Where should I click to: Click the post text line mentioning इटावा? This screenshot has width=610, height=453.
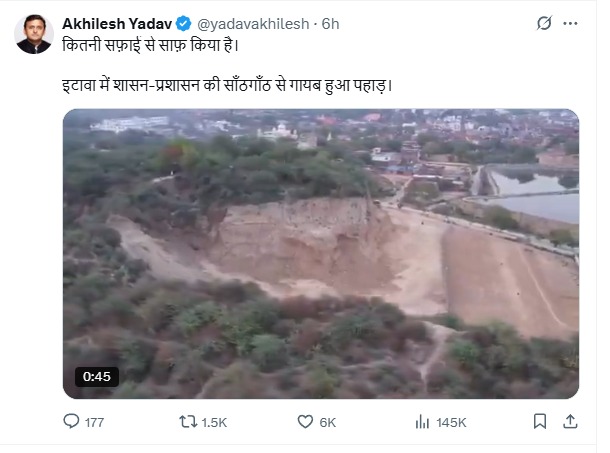(226, 85)
